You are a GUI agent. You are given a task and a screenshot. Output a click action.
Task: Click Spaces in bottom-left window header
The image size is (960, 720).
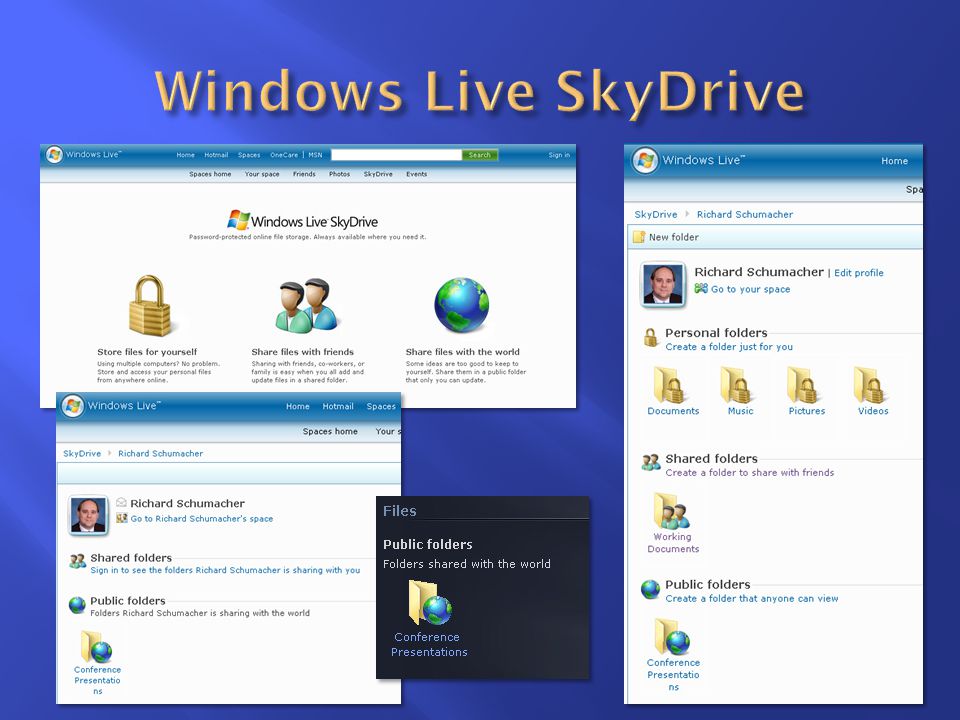pyautogui.click(x=381, y=406)
